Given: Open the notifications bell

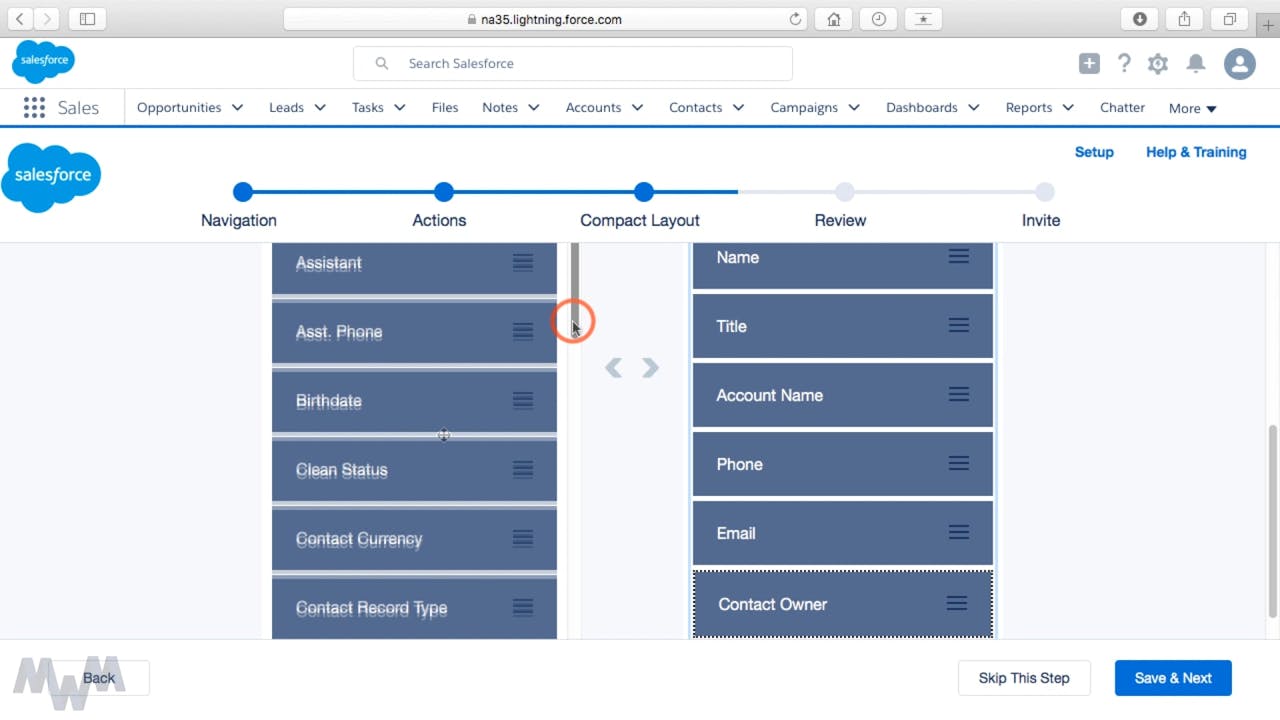Looking at the screenshot, I should (1195, 64).
